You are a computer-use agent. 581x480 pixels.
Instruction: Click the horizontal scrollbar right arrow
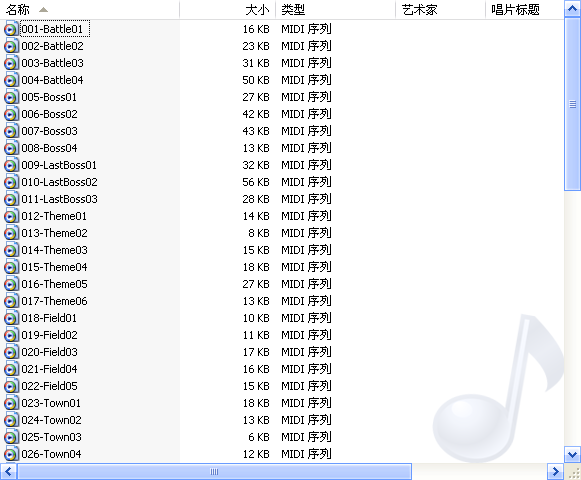[555, 471]
